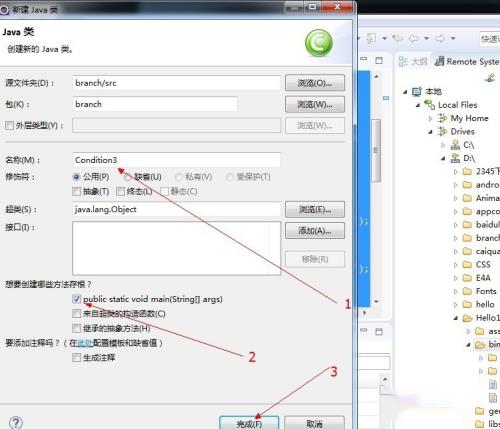Select the Drives icon in tree
Viewport: 500px width, 429px height.
click(x=442, y=131)
